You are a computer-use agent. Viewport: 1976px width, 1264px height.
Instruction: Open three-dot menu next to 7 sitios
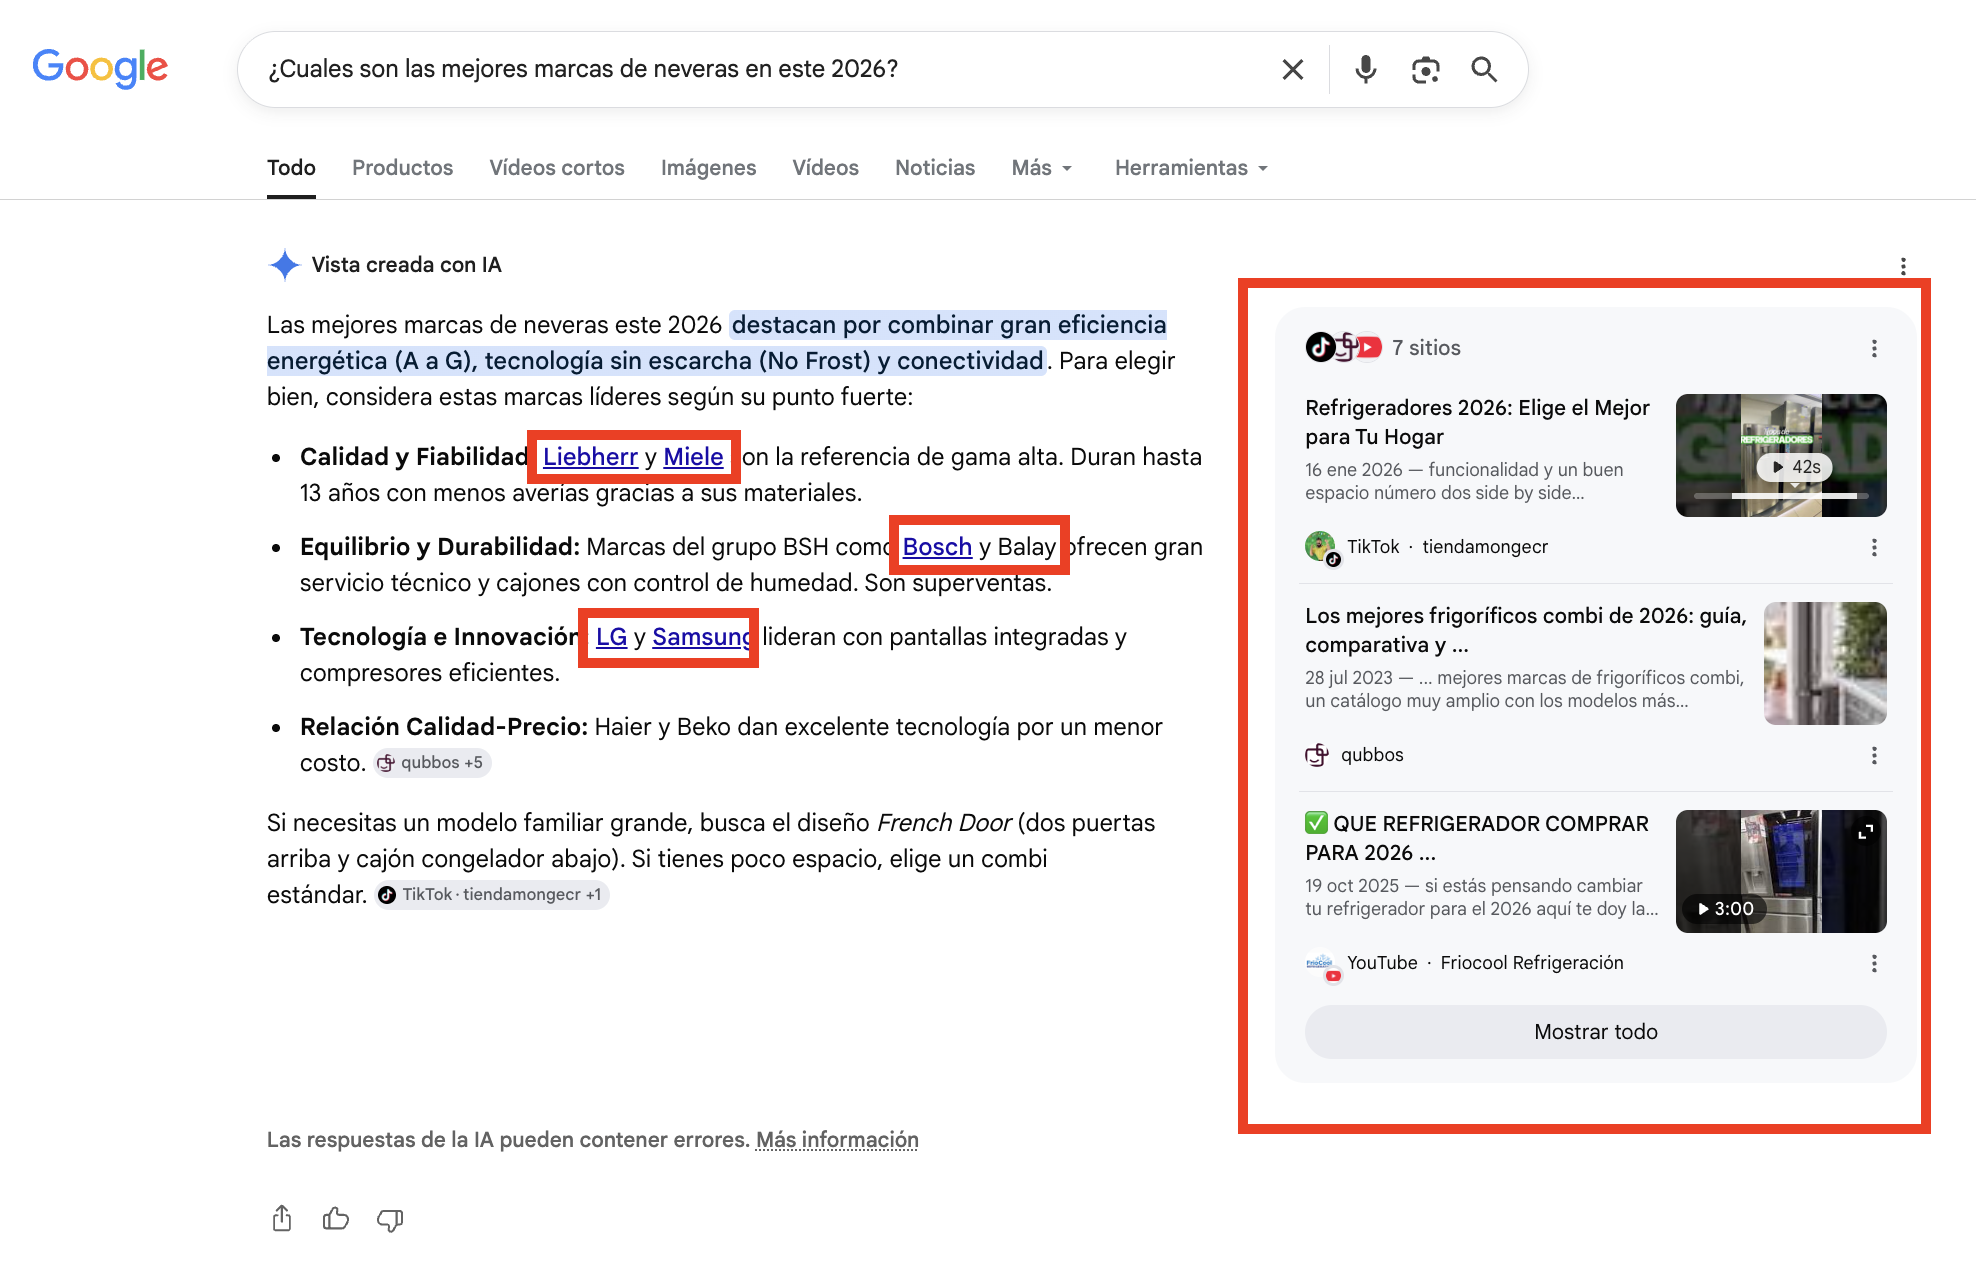coord(1874,348)
